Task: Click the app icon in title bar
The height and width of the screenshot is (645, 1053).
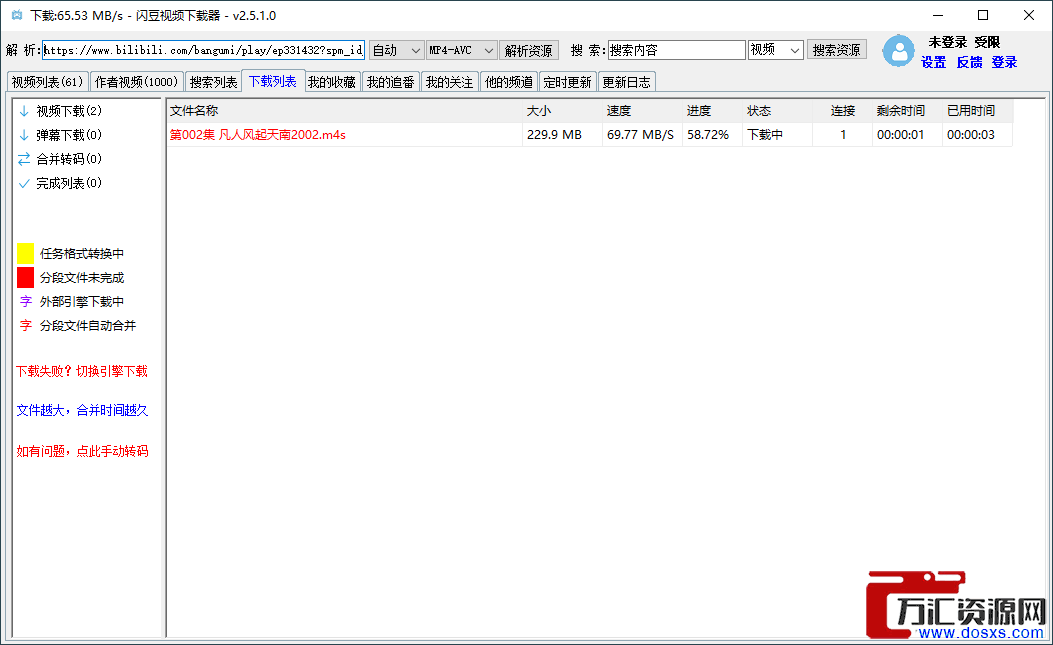Action: [17, 15]
